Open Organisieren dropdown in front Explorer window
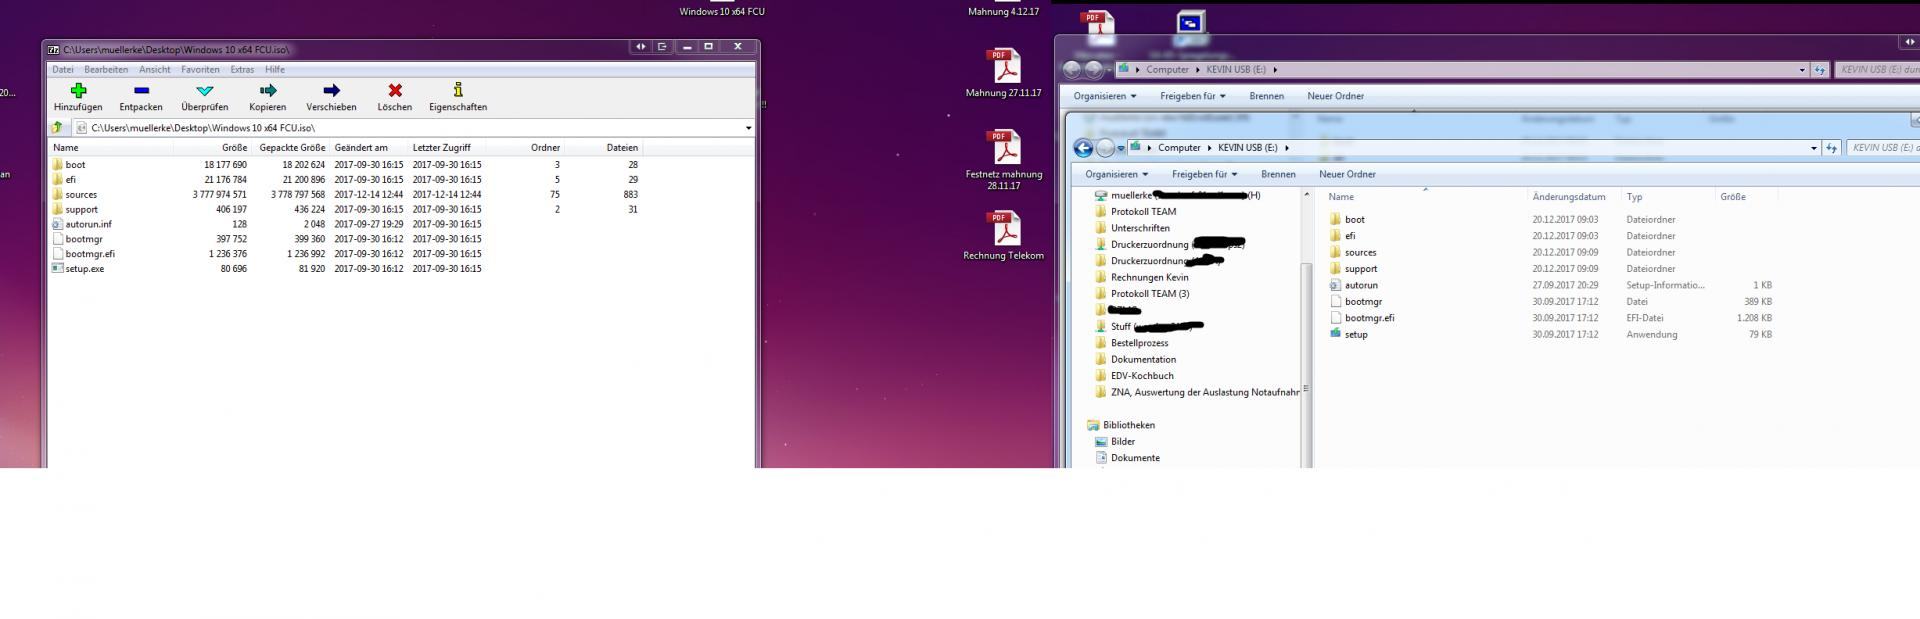 pos(1117,174)
